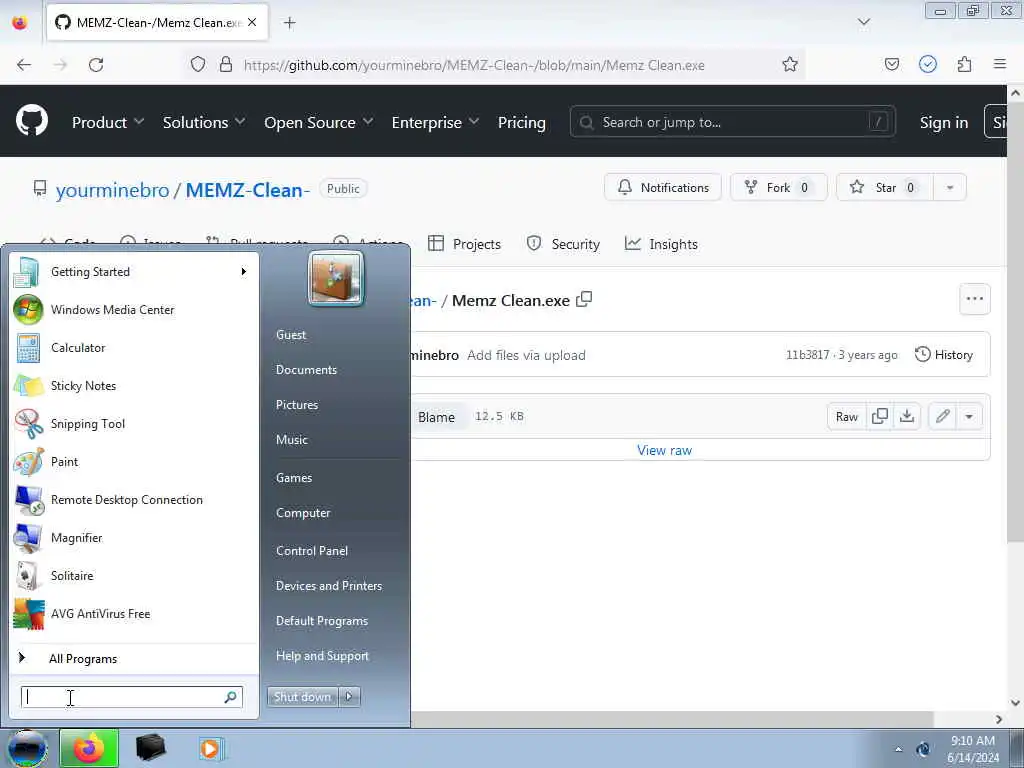
Task: Click the shield tracking protection icon
Action: (x=198, y=65)
